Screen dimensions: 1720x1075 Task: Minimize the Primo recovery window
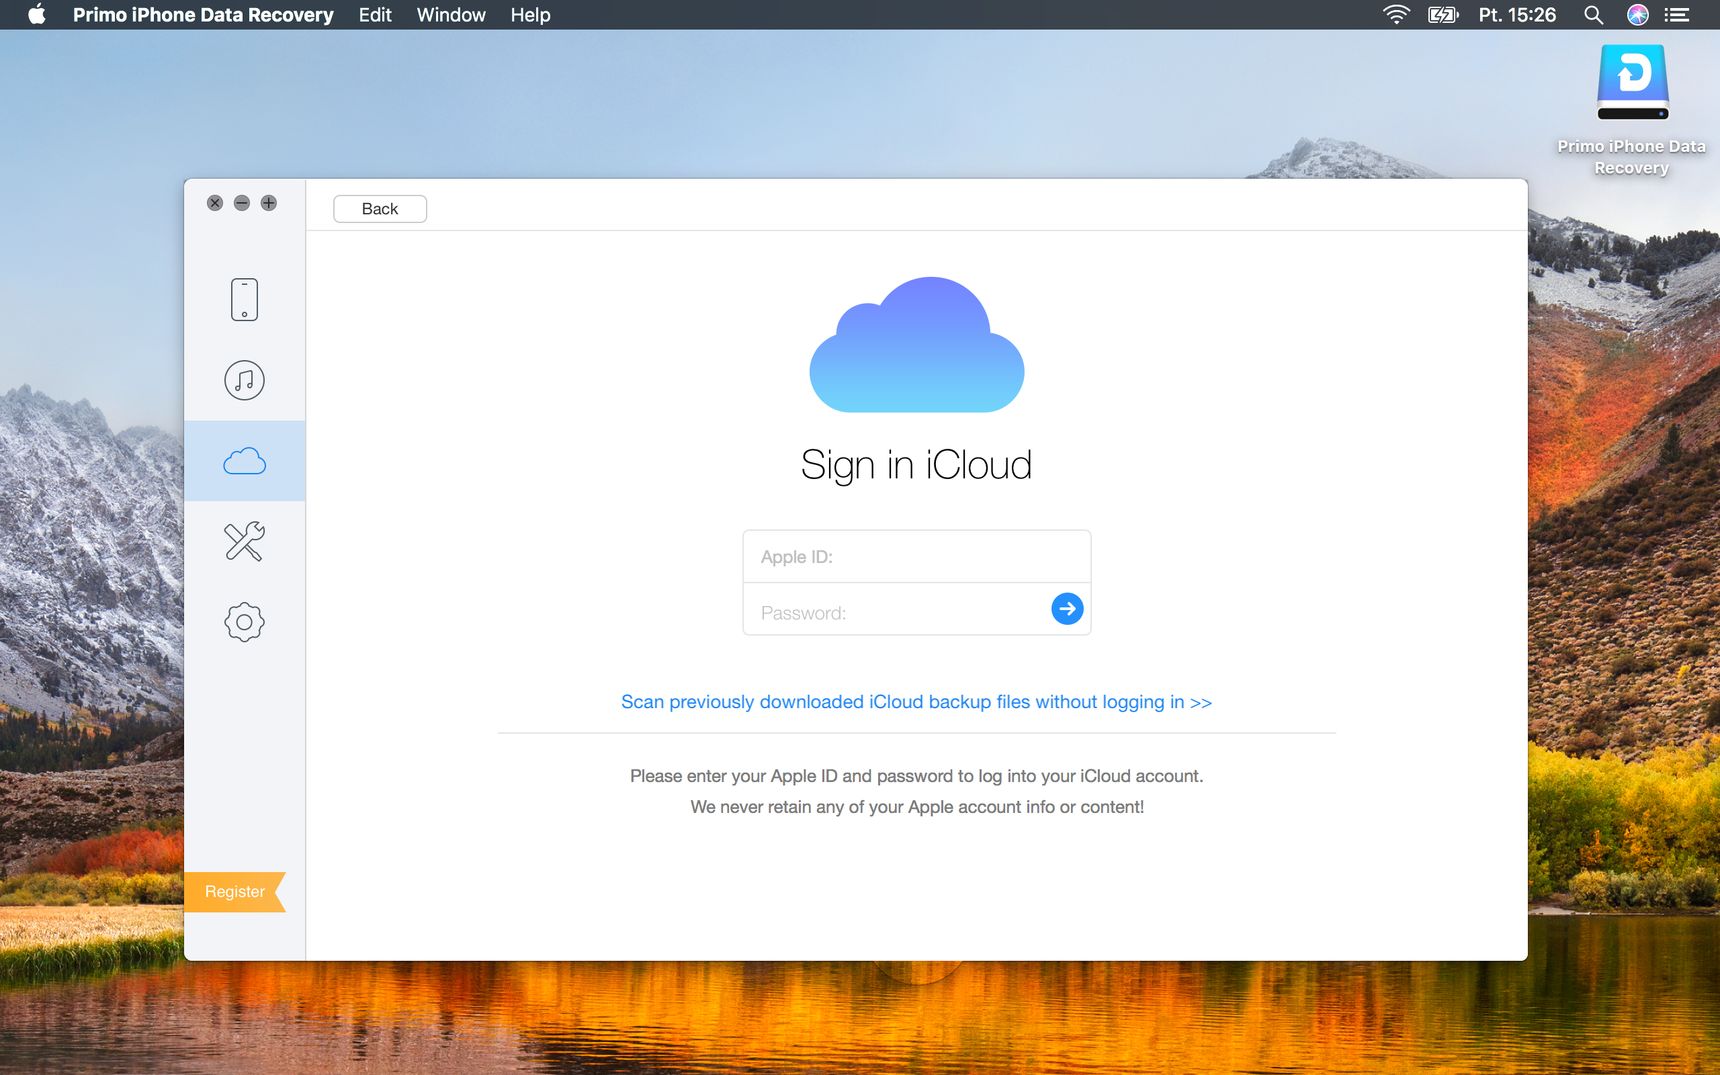click(242, 203)
